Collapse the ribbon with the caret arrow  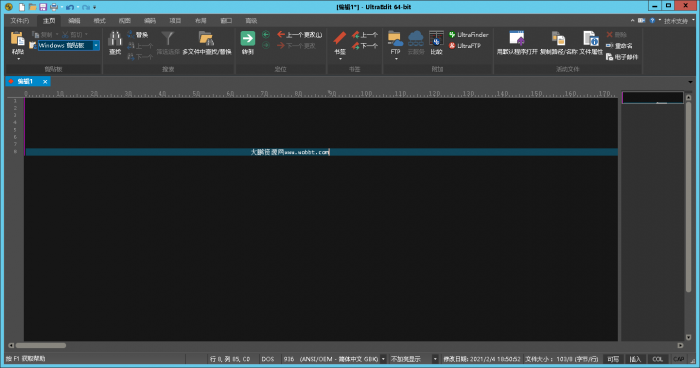tap(632, 21)
